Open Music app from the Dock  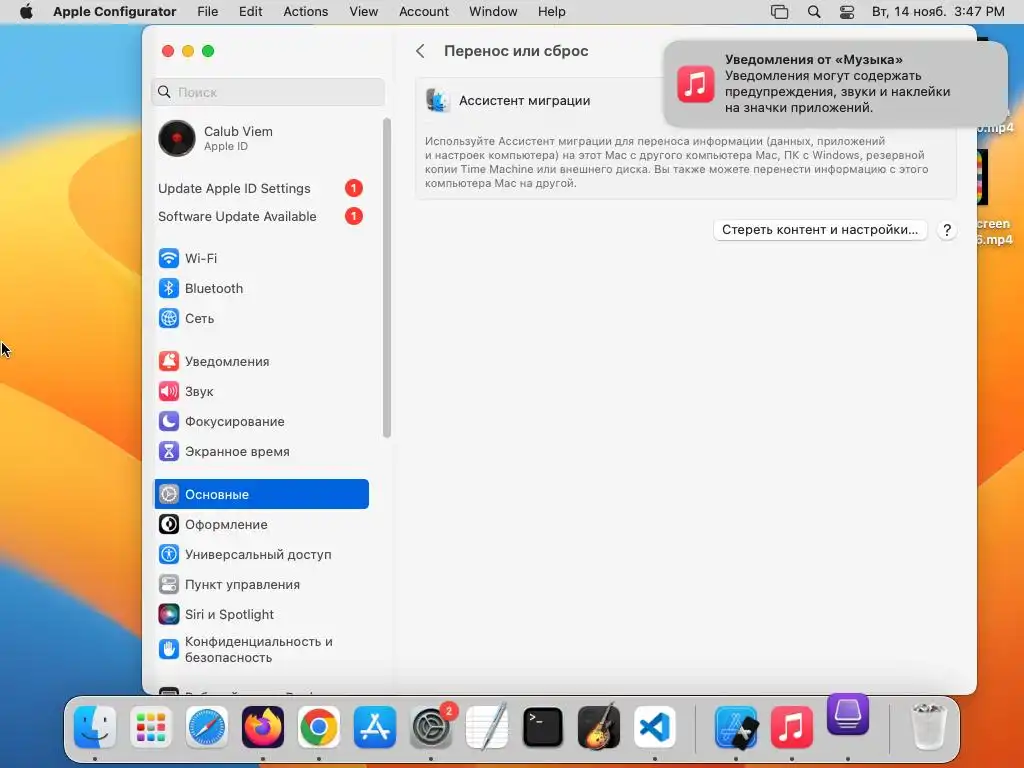pos(792,727)
